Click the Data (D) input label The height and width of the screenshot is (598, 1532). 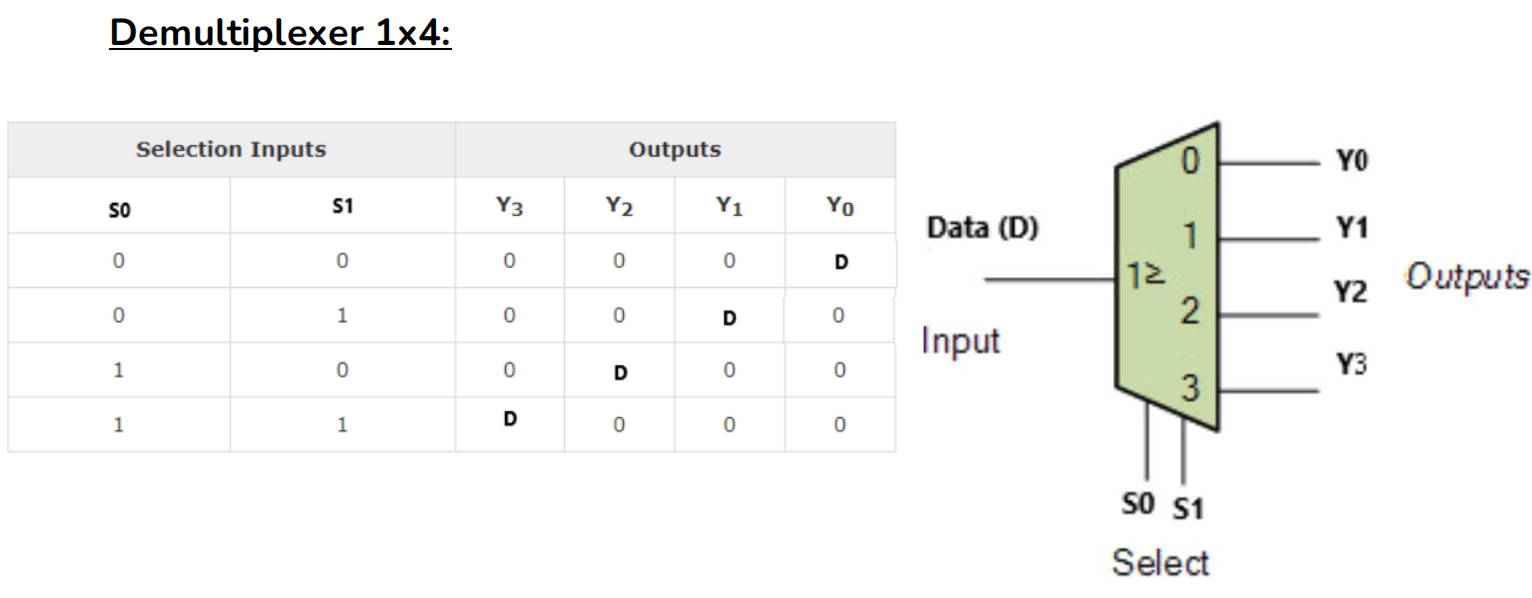[x=983, y=228]
